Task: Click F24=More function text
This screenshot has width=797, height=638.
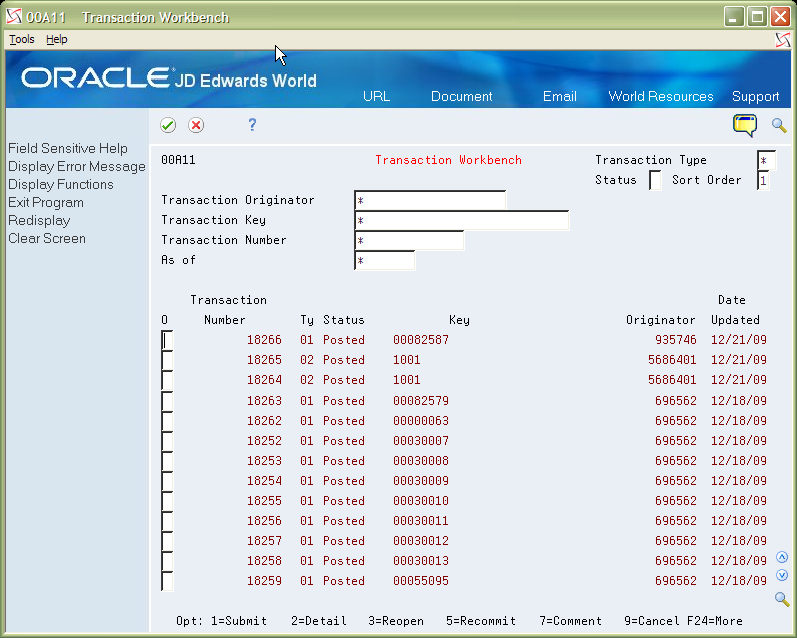Action: (x=715, y=621)
